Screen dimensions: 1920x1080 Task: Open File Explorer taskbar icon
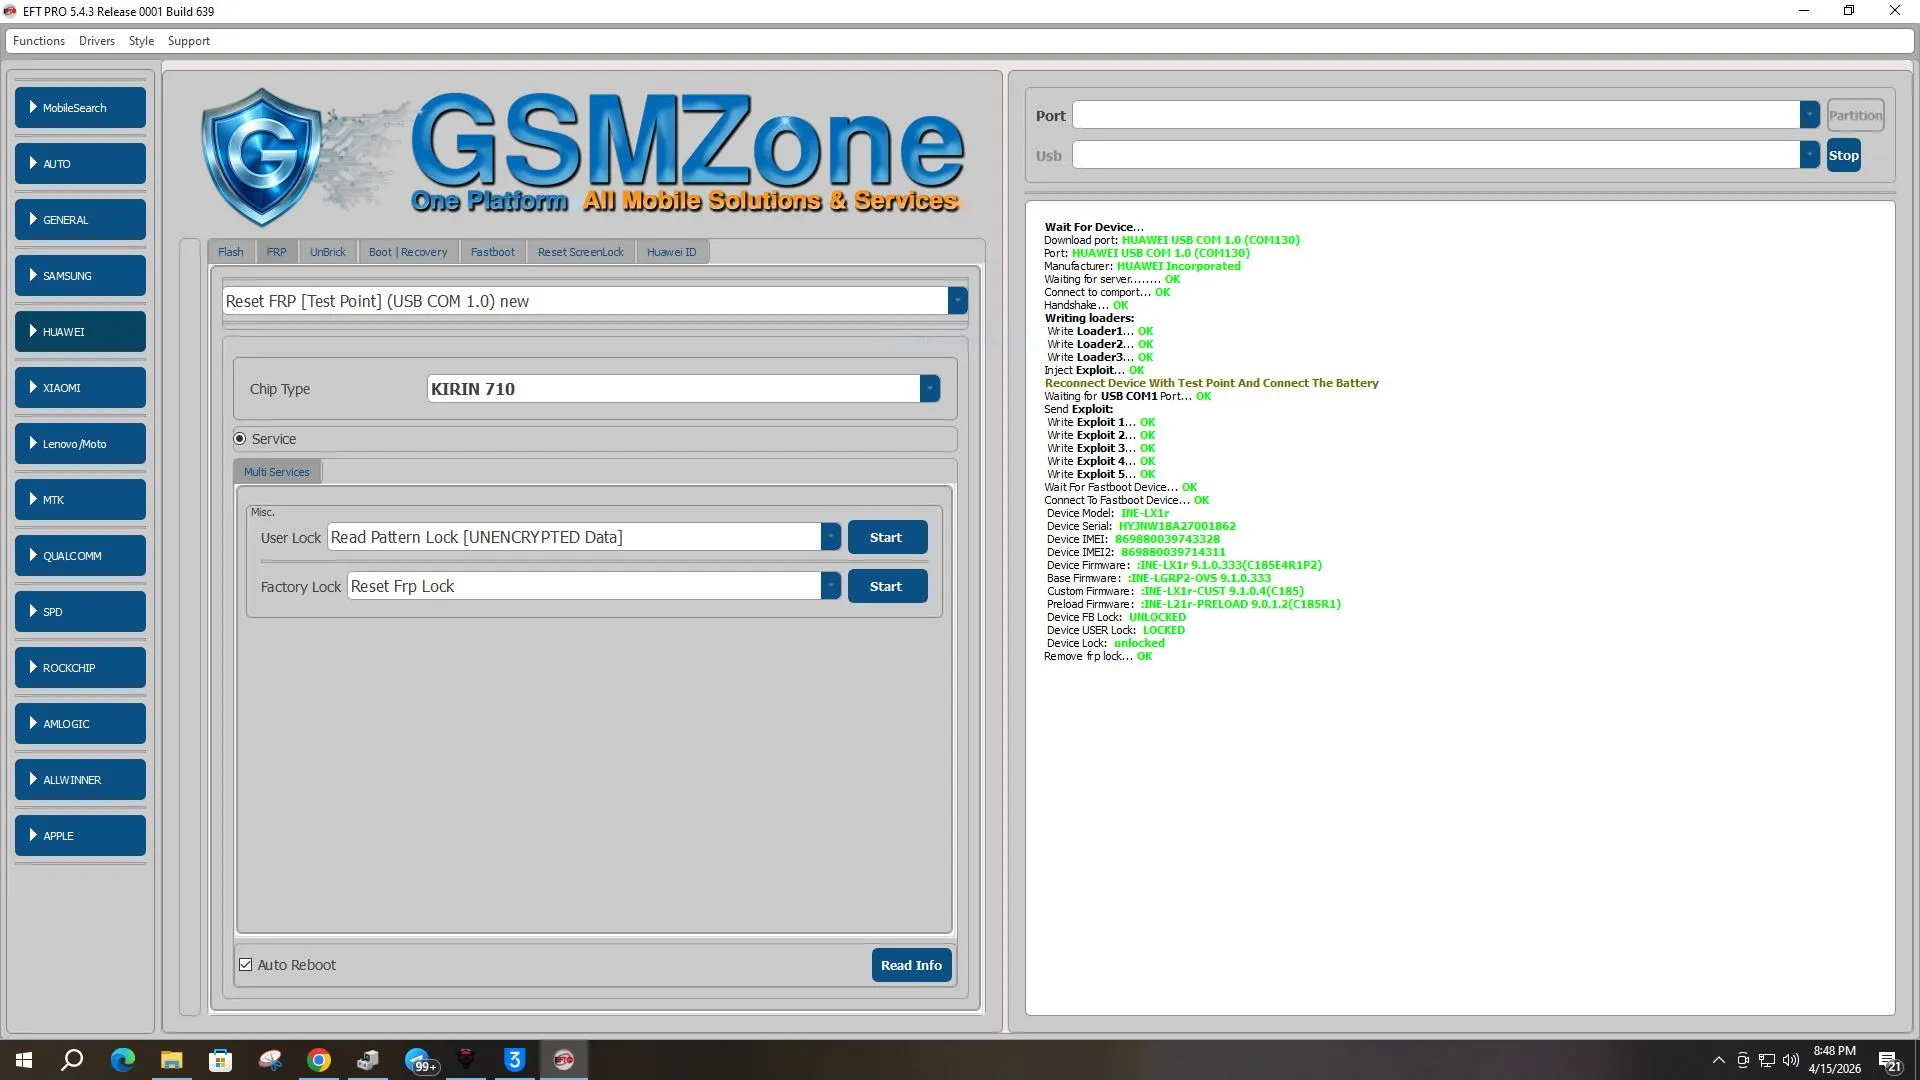point(171,1060)
